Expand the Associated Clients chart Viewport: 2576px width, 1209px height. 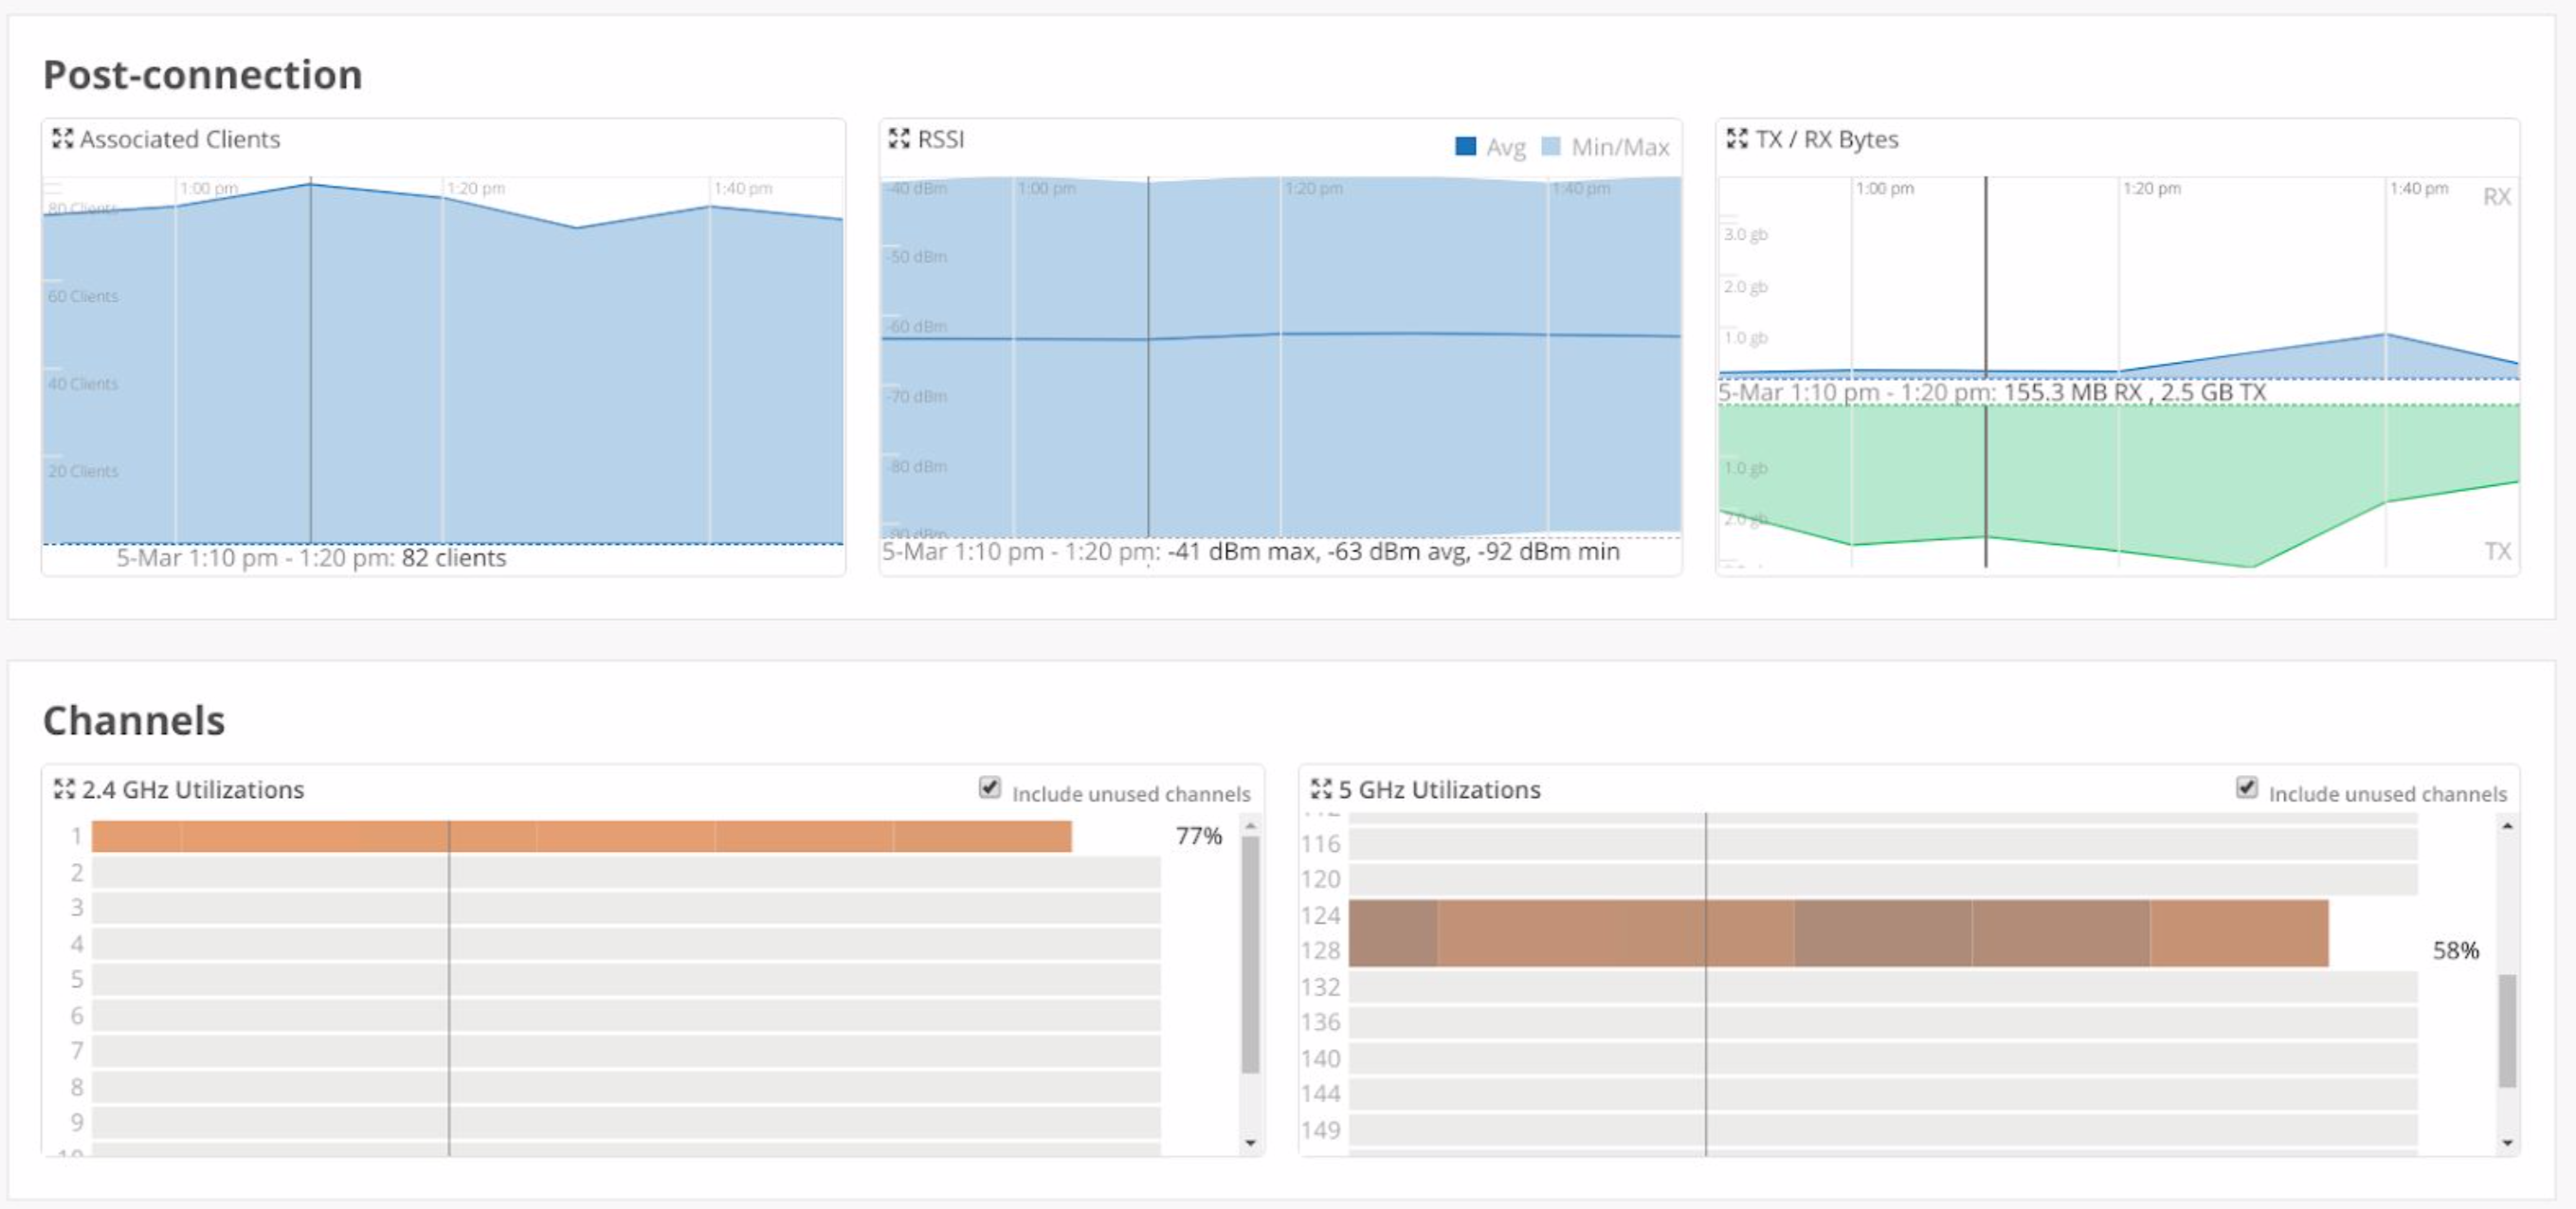click(x=62, y=138)
